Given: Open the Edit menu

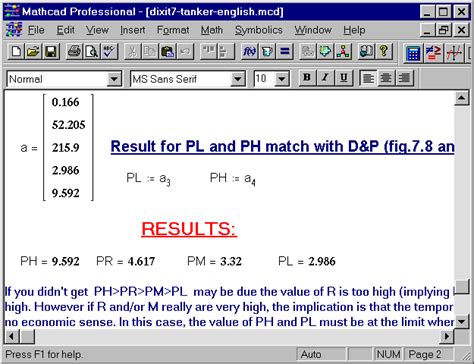Looking at the screenshot, I should [65, 30].
